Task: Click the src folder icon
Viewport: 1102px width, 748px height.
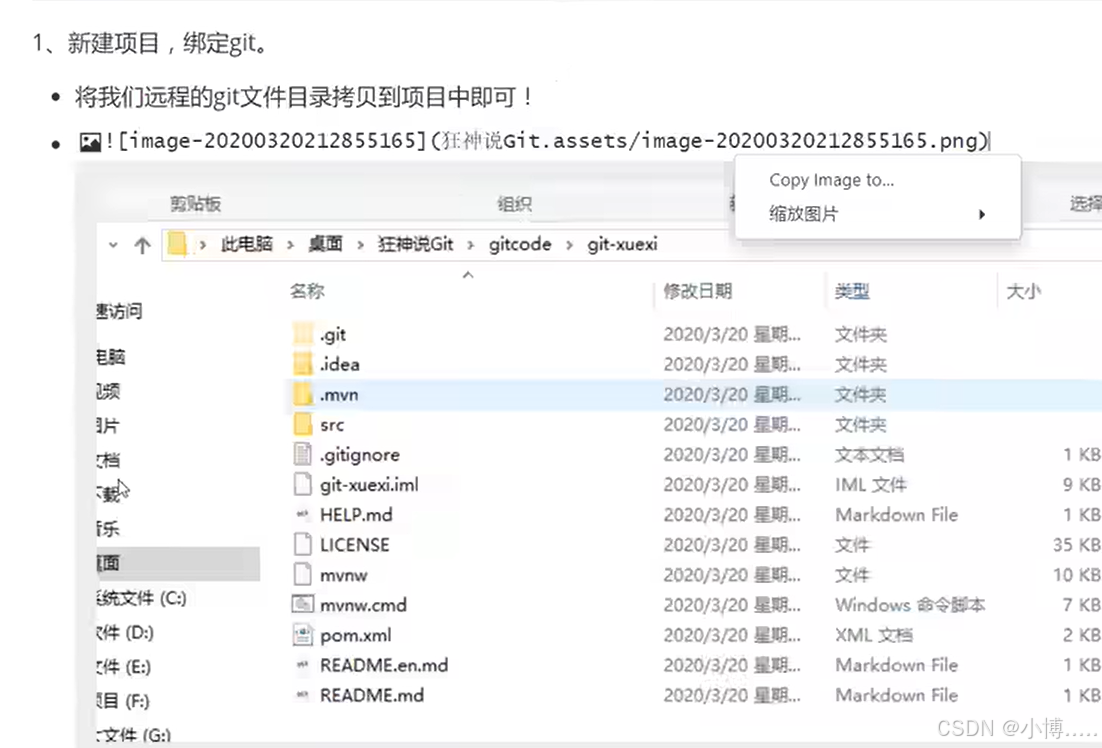Action: point(303,425)
